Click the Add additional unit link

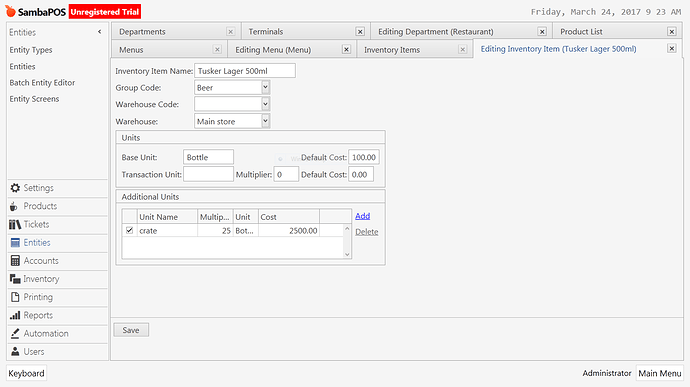[363, 216]
